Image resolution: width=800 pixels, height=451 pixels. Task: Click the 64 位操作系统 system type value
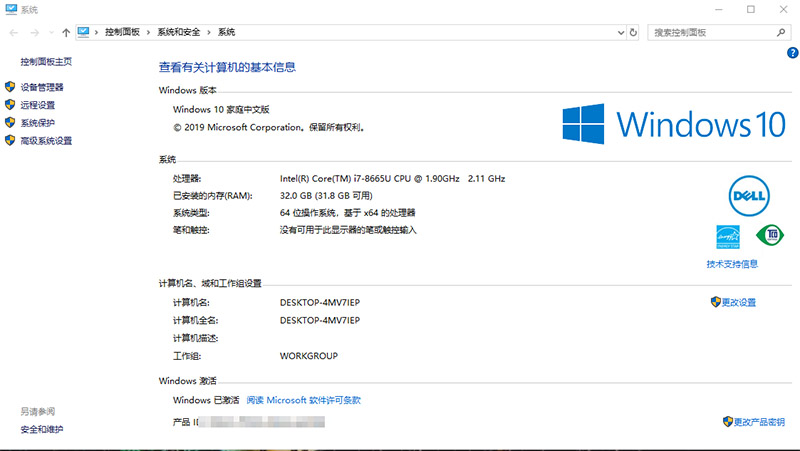(347, 213)
